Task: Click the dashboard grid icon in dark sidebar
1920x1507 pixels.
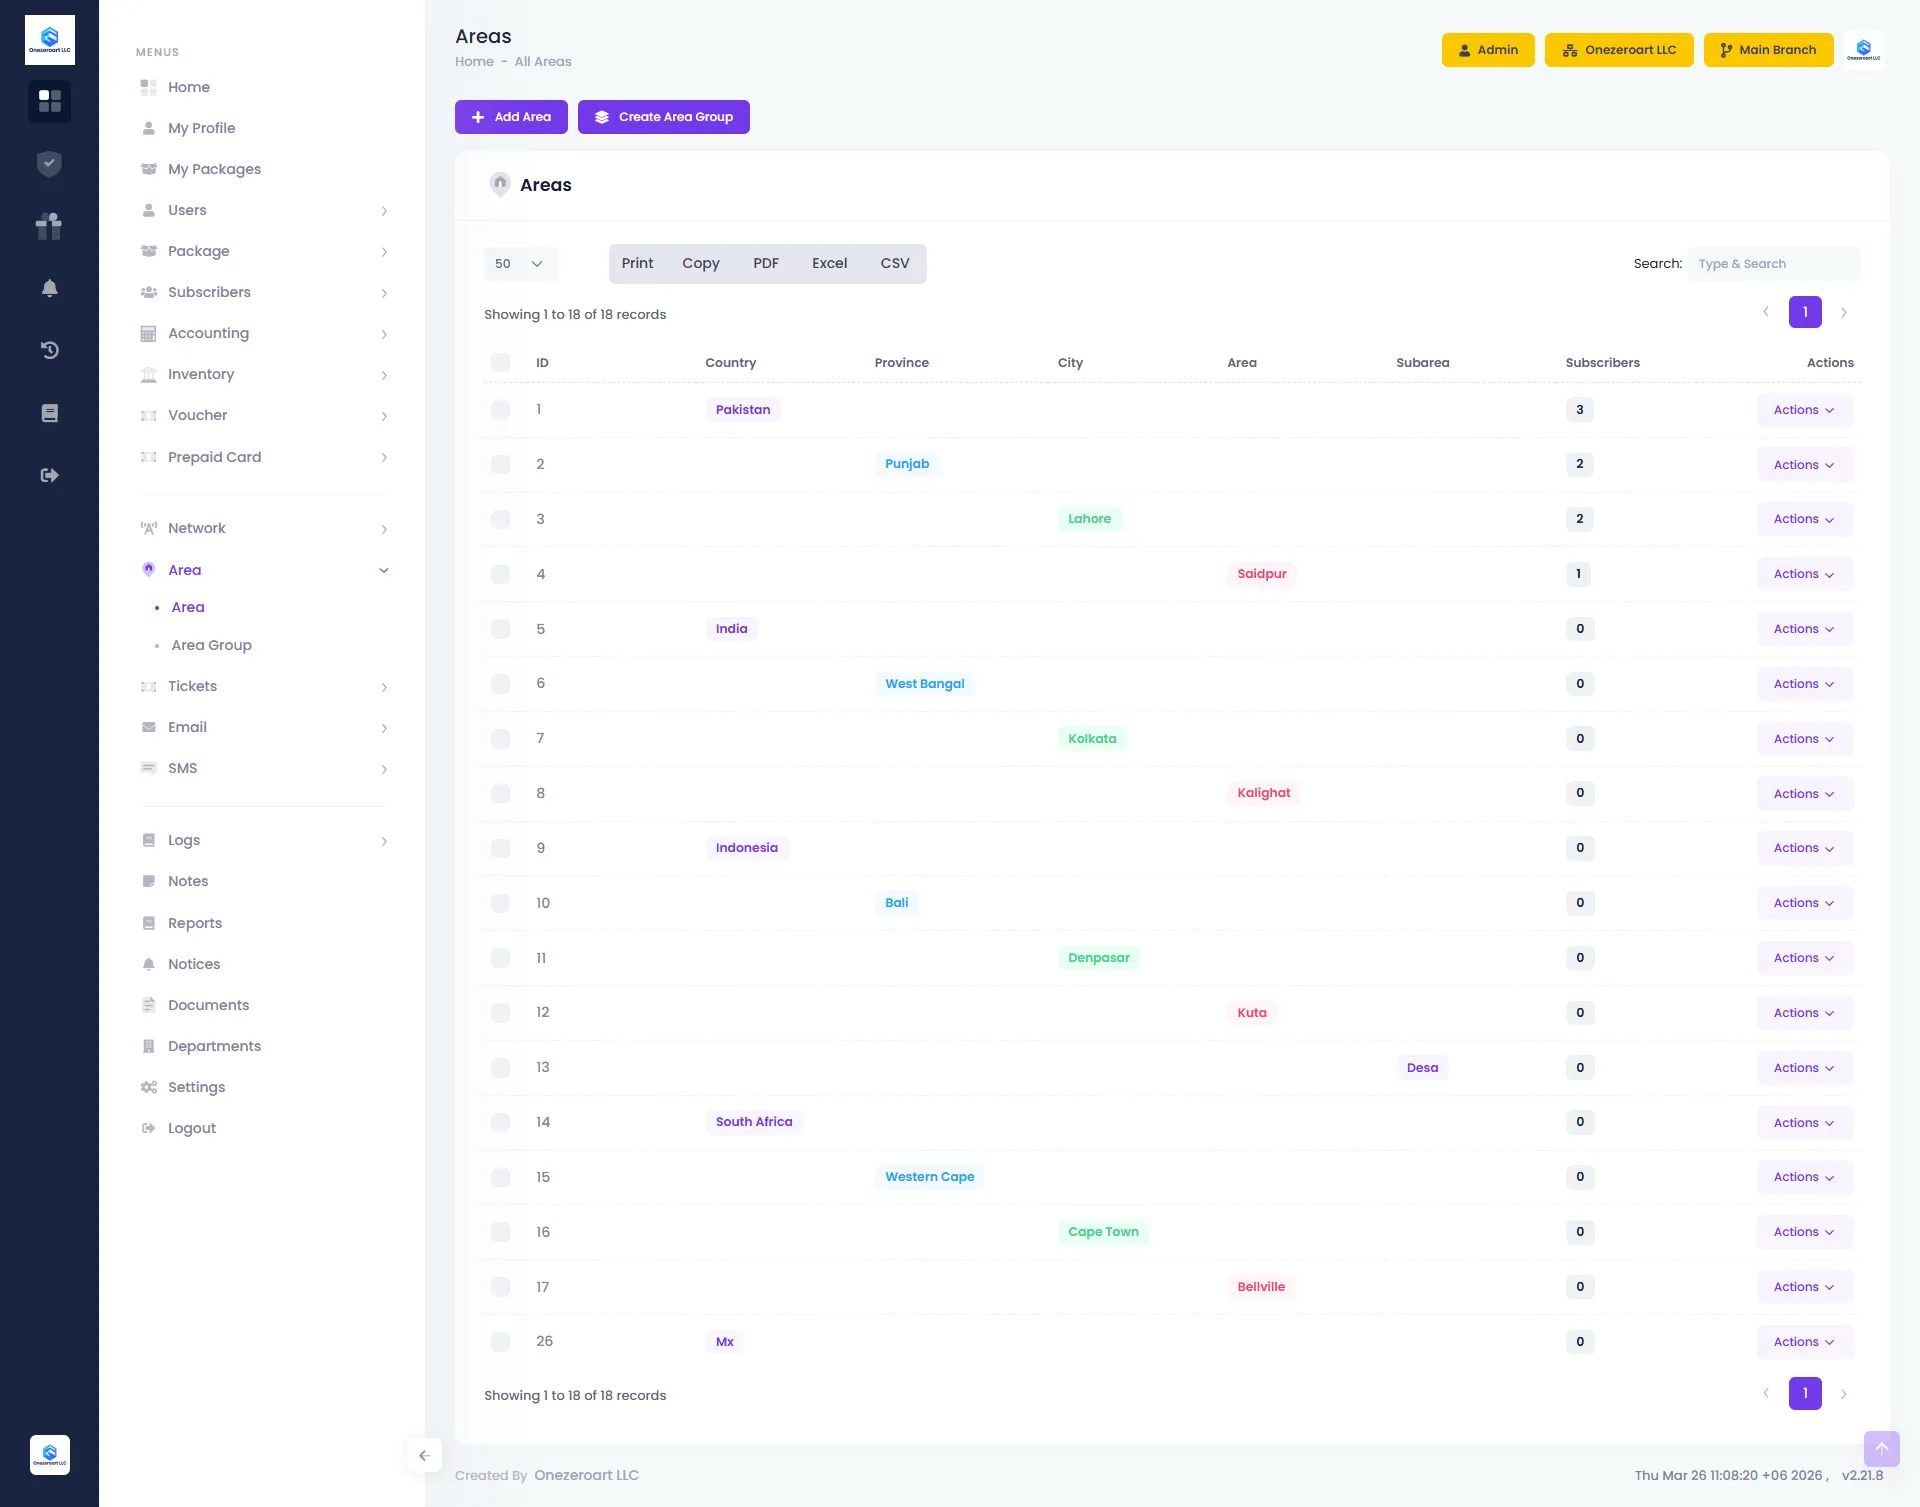Action: click(49, 101)
